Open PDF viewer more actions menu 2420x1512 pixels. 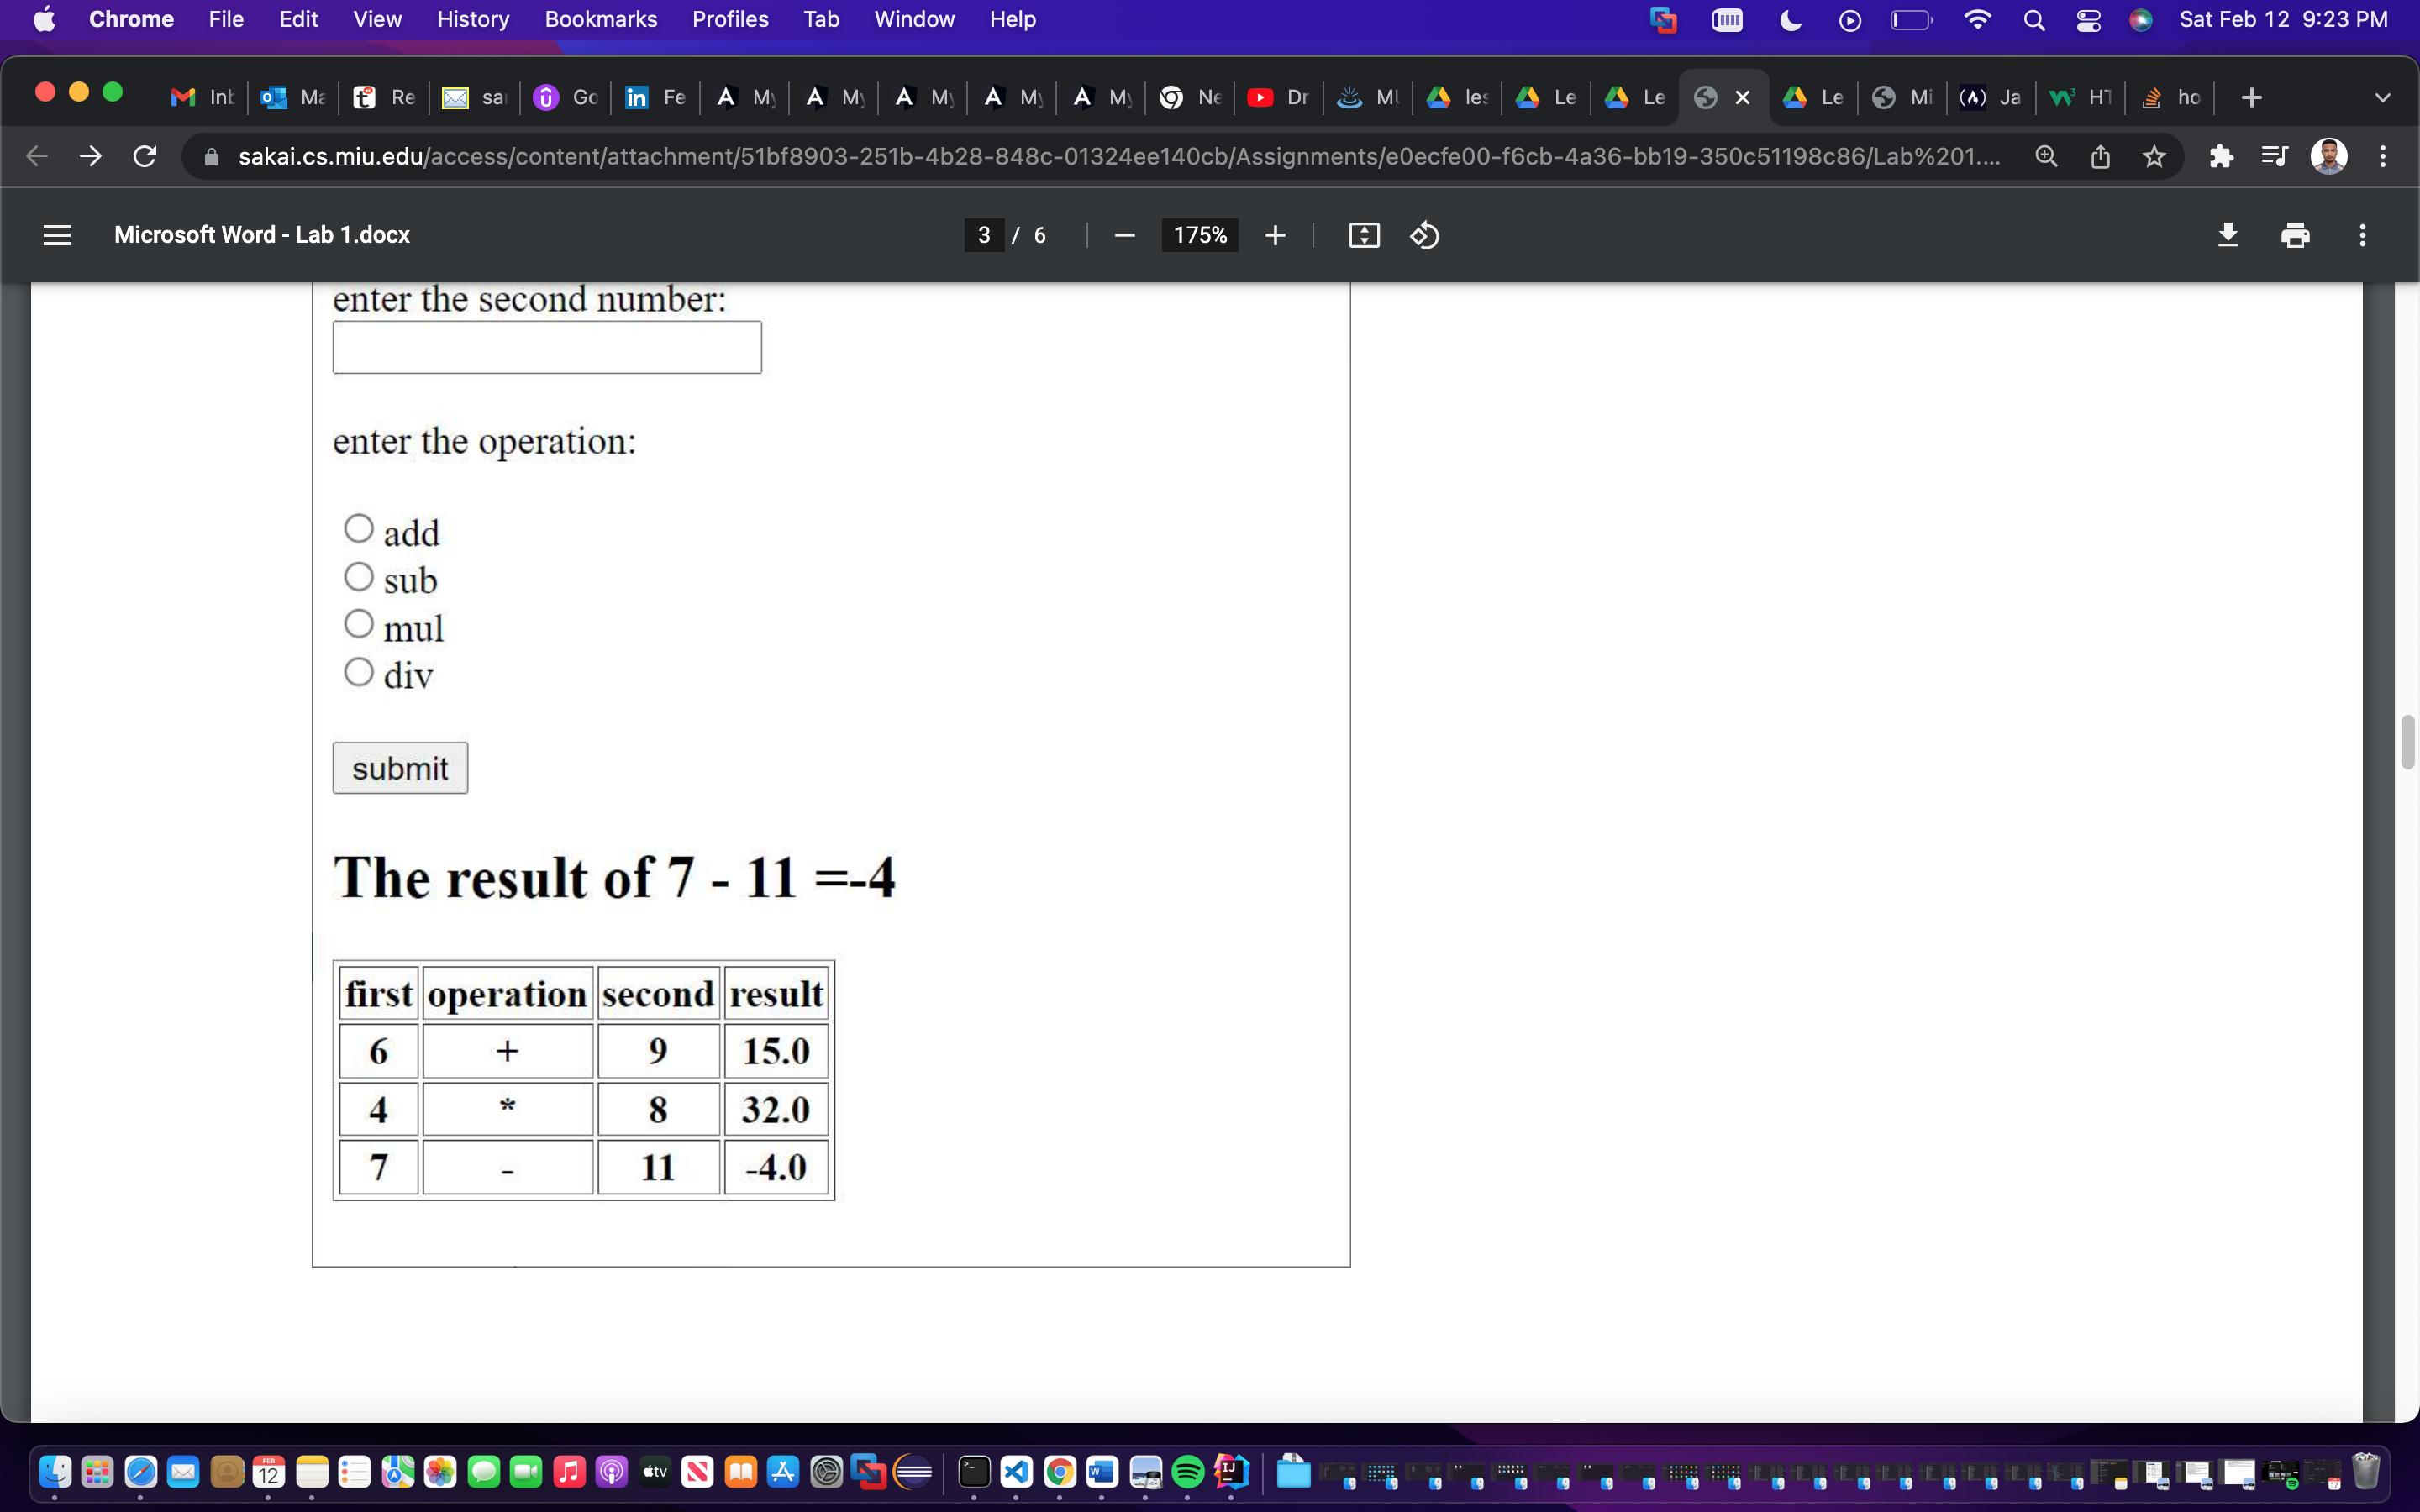tap(2362, 235)
